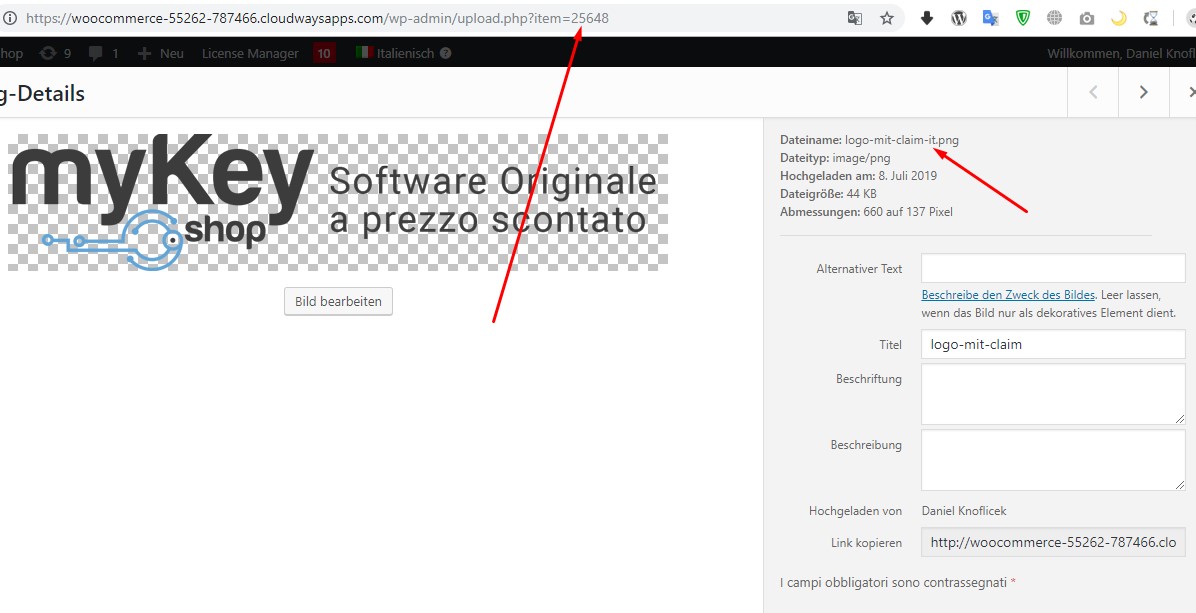
Task: Click the red 10 notification badge
Action: click(324, 53)
